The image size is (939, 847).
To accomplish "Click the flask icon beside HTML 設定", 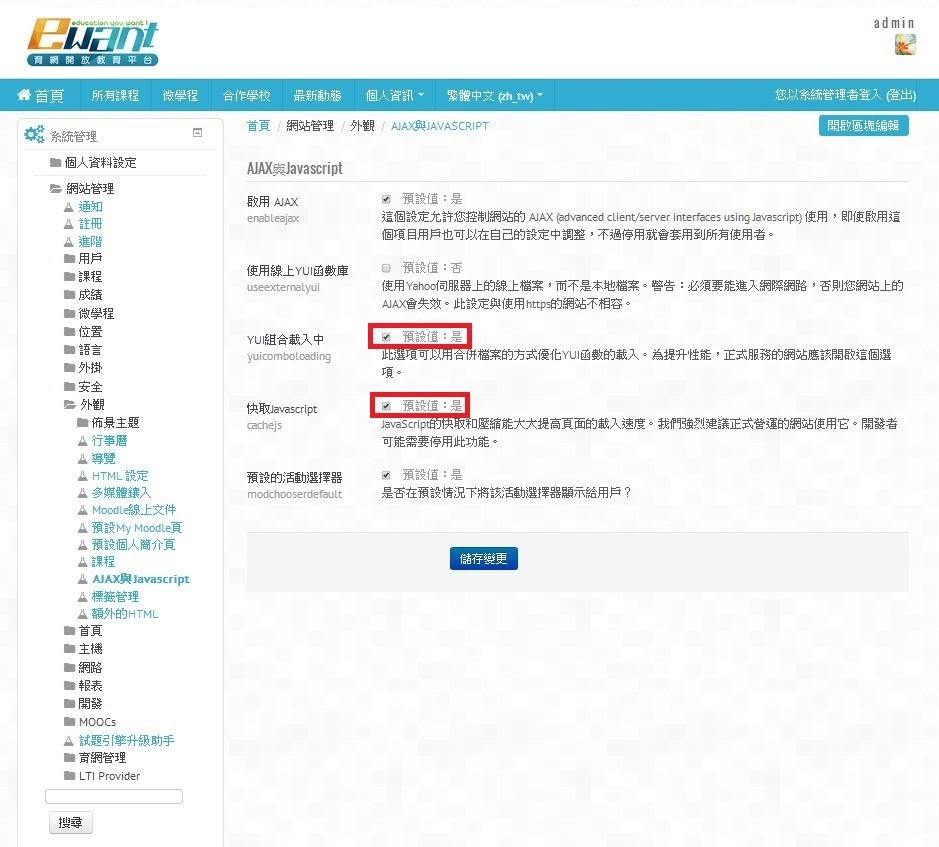I will click(x=83, y=476).
